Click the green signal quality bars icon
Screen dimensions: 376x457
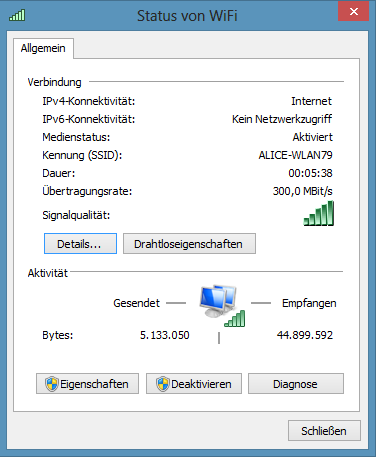(318, 213)
